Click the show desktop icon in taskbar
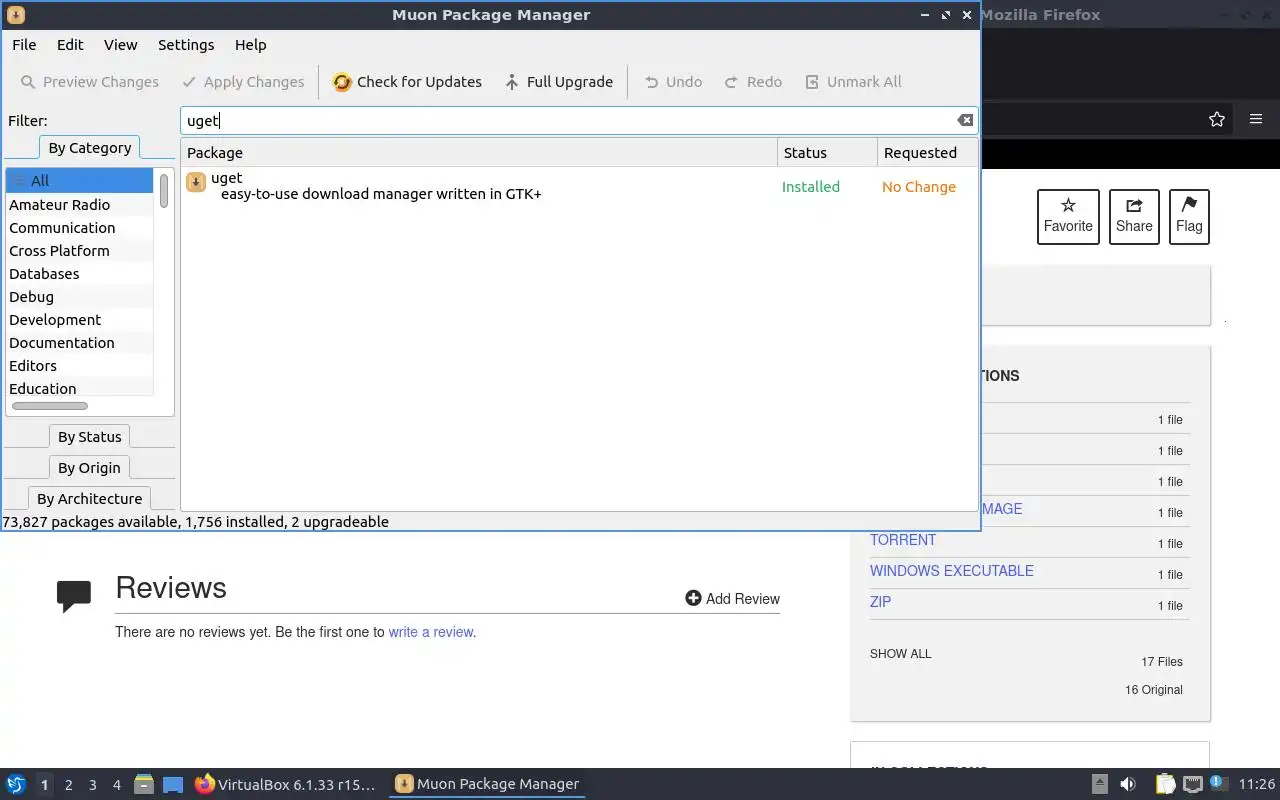This screenshot has width=1280, height=800. (174, 784)
